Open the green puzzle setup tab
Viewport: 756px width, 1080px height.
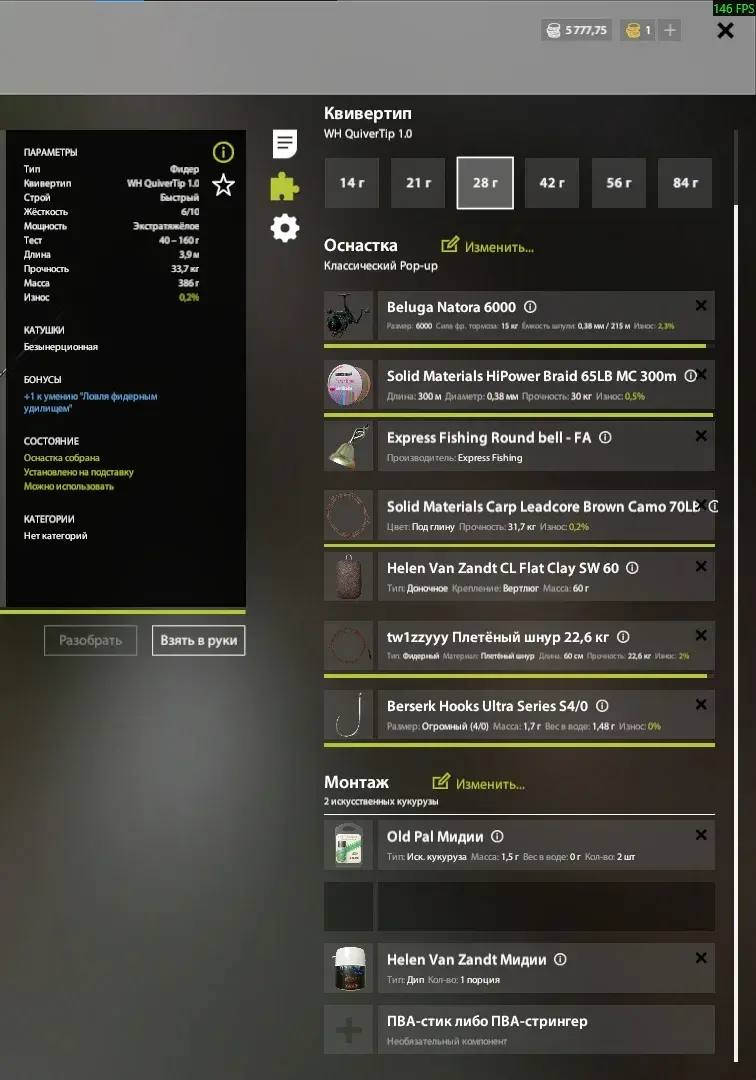(284, 186)
